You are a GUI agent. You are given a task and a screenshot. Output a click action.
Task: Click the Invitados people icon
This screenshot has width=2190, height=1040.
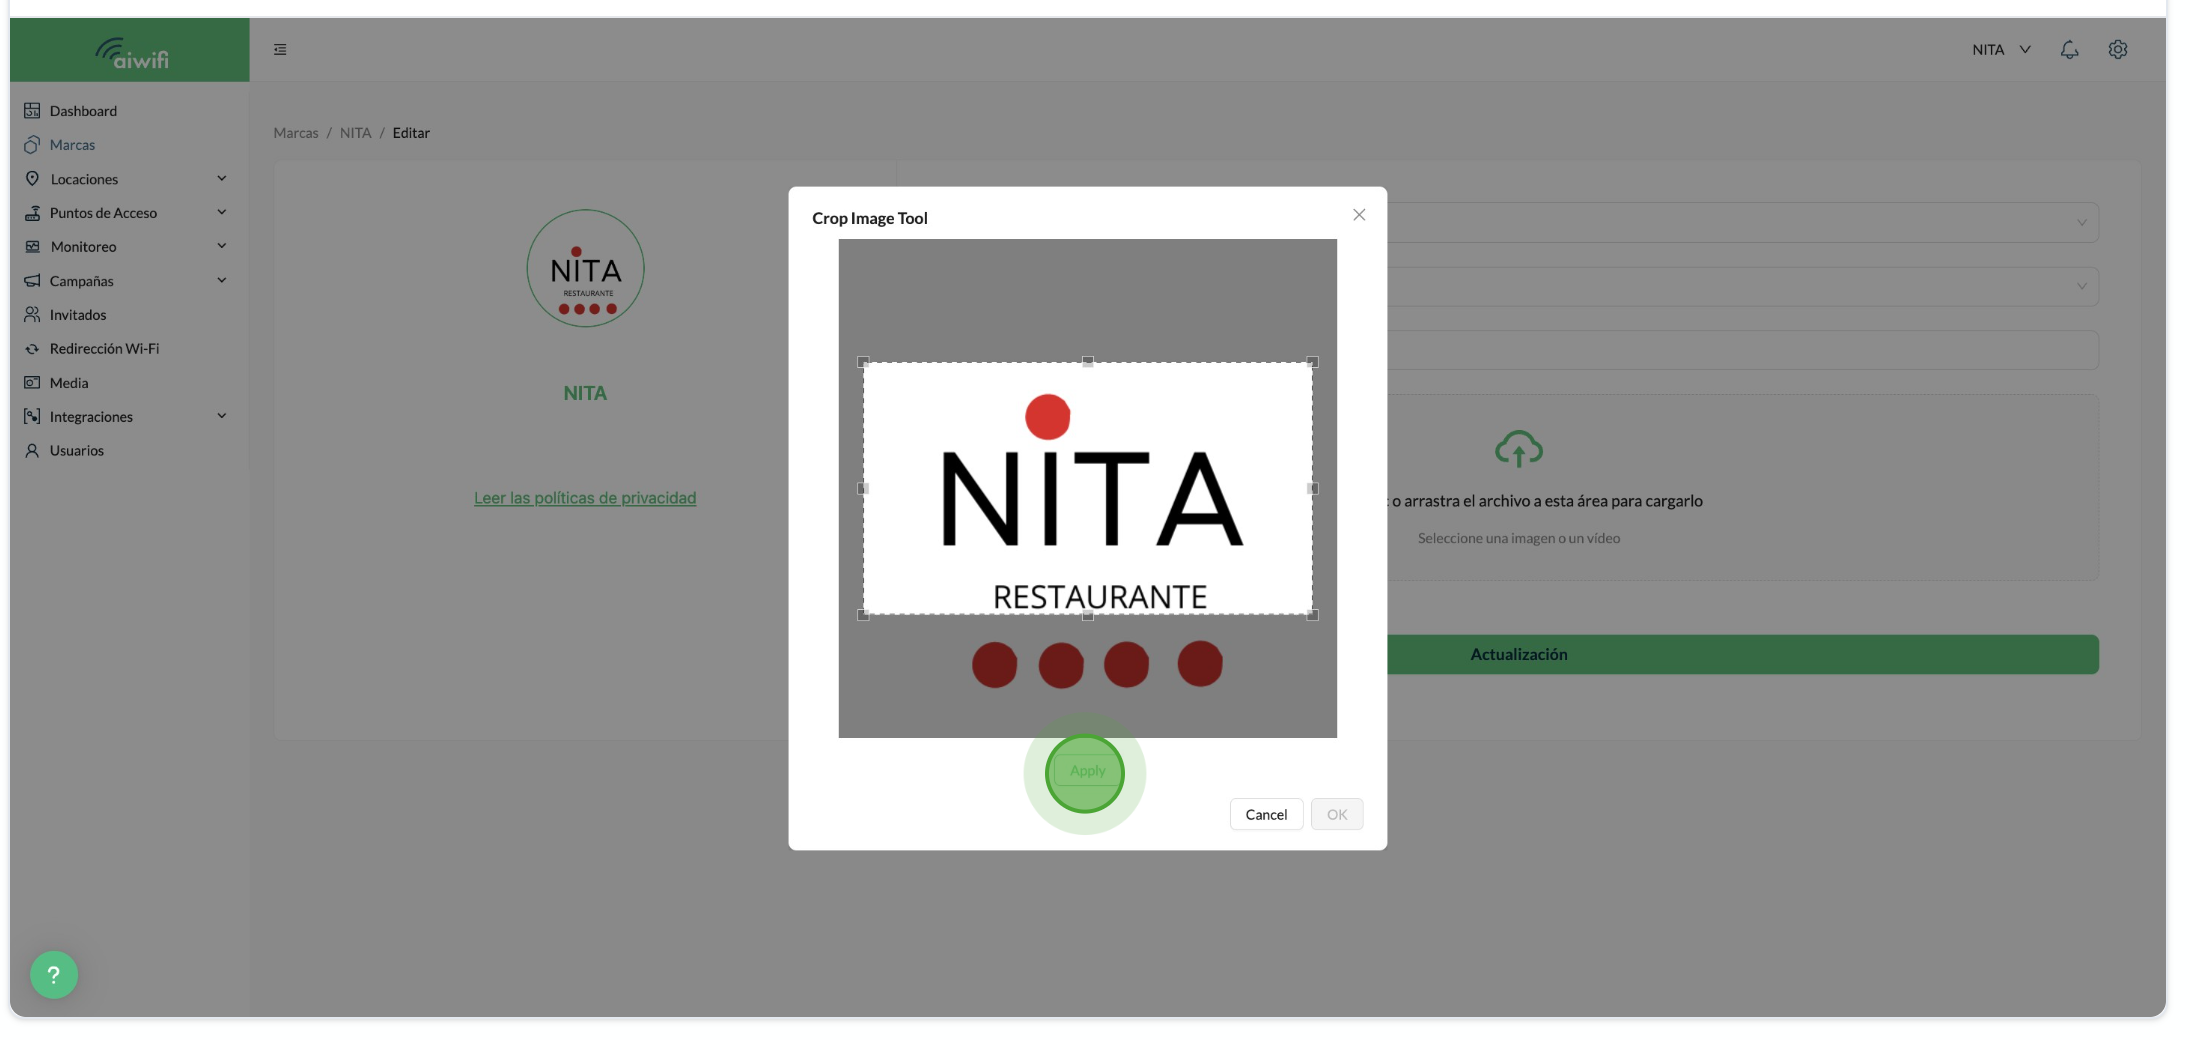[32, 314]
